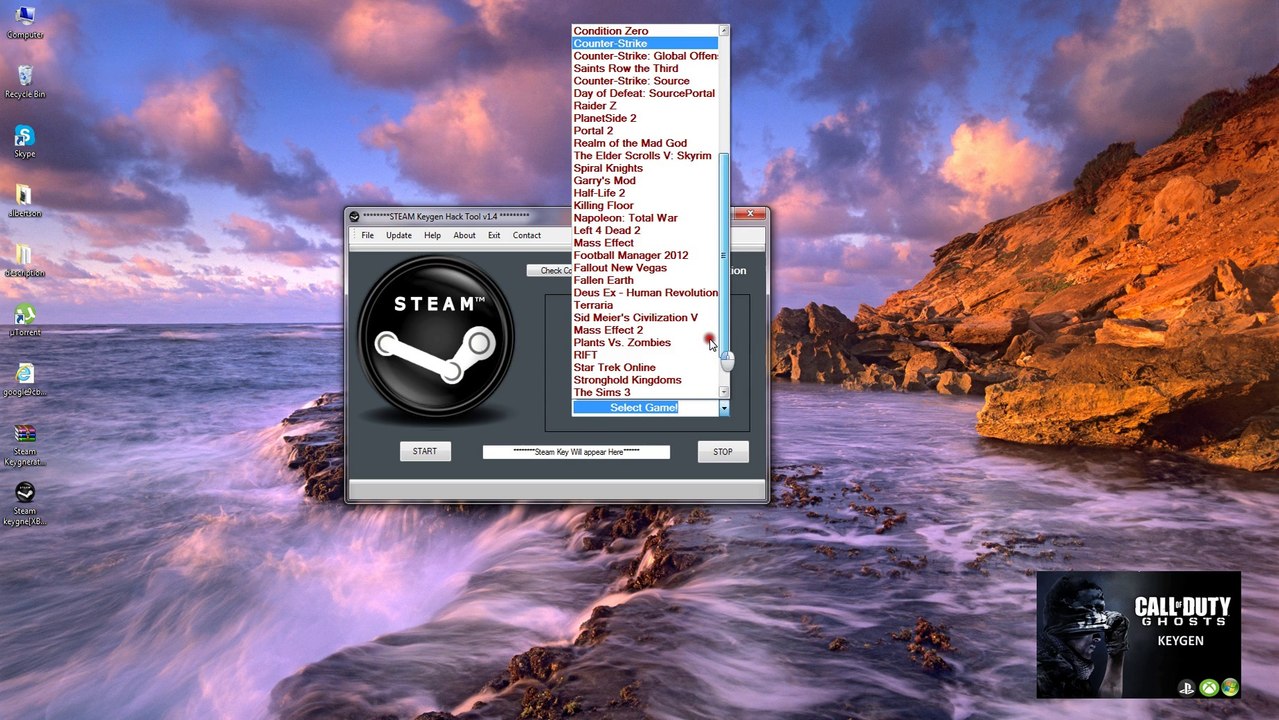Choose the highlighted Counter-Strike entry

coord(645,44)
